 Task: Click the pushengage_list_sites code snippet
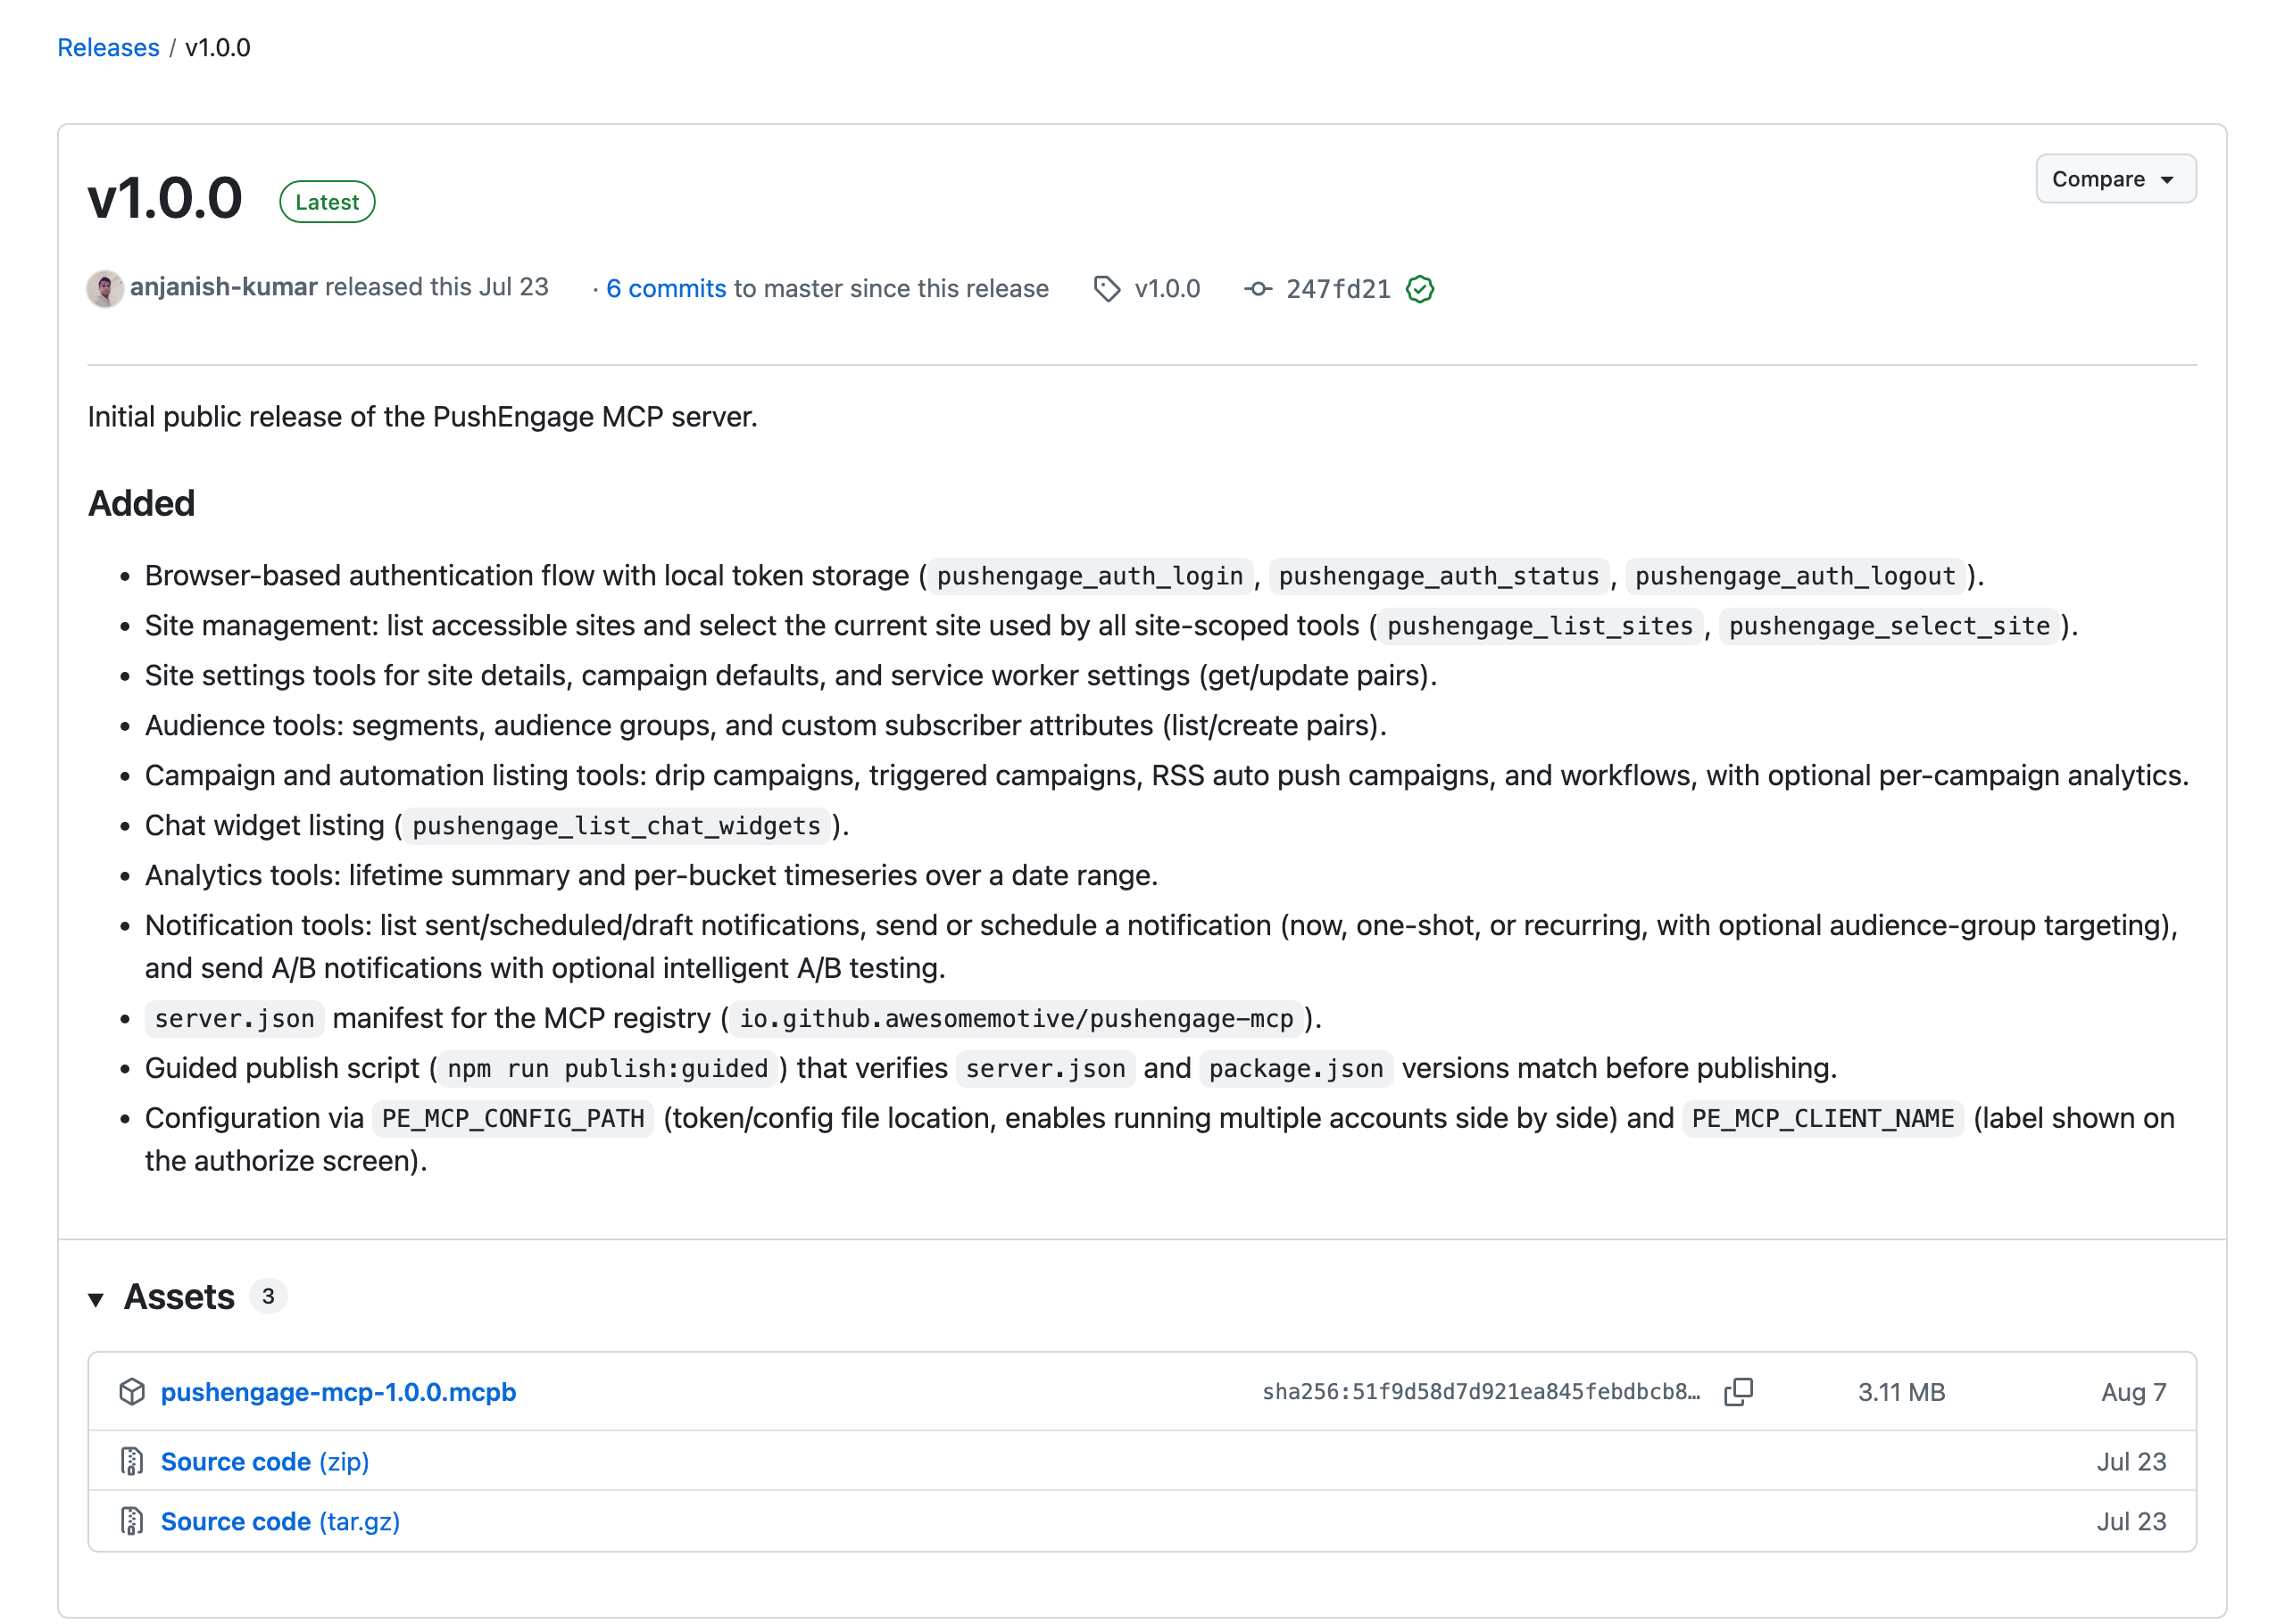click(1540, 626)
